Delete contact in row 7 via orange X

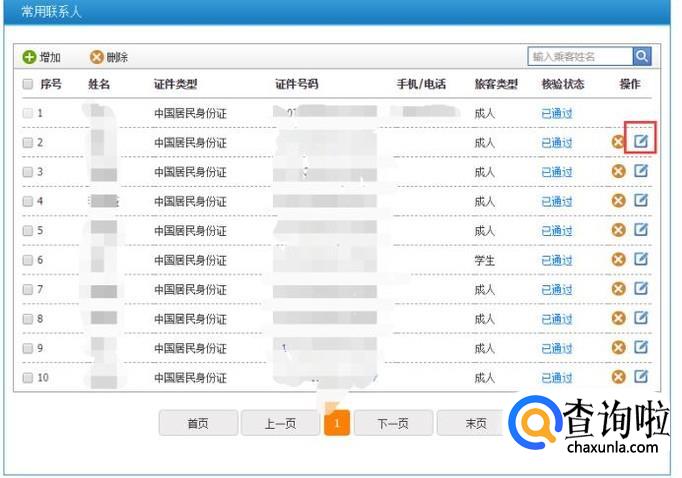[618, 289]
